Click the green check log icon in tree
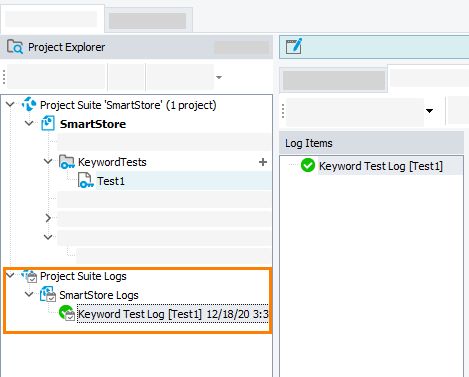This screenshot has width=469, height=377. pos(67,313)
